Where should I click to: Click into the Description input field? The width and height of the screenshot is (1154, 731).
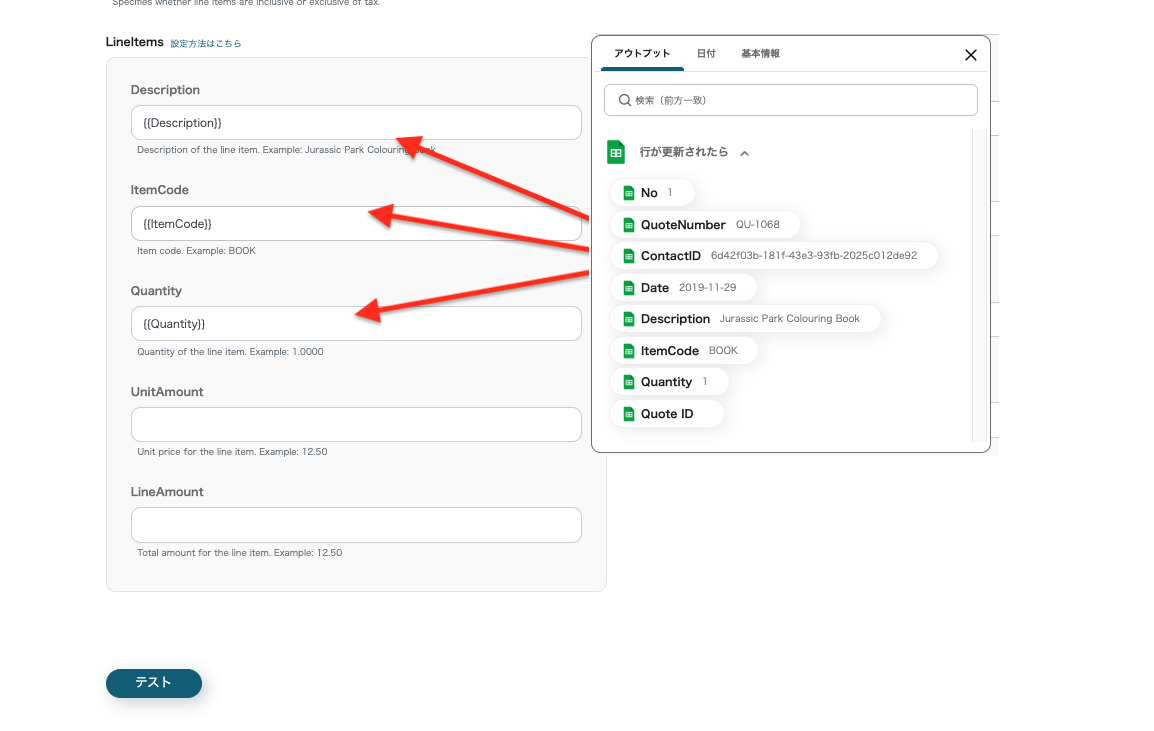pos(356,123)
